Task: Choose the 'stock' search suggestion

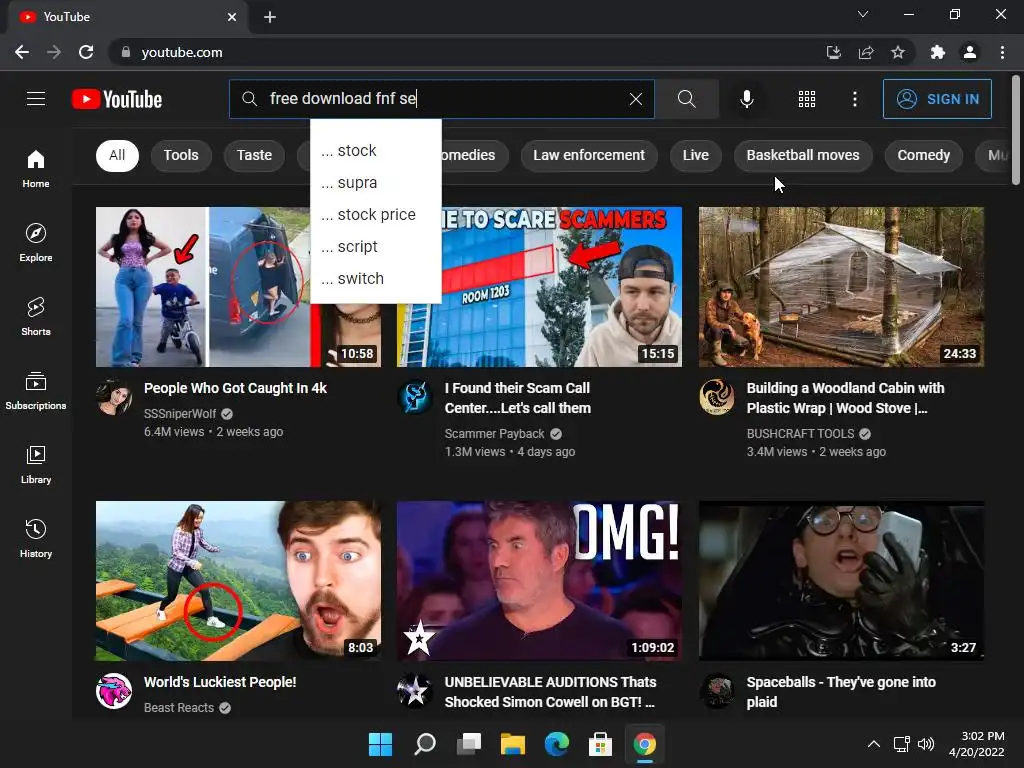Action: (376, 150)
